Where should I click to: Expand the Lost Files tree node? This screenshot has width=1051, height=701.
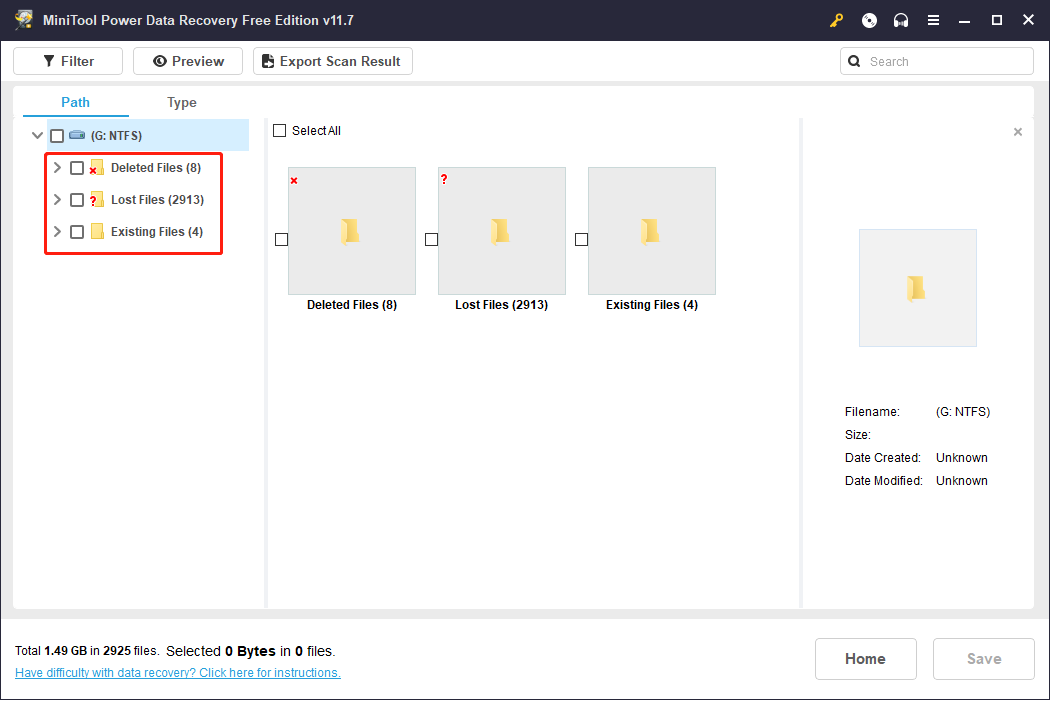click(57, 200)
